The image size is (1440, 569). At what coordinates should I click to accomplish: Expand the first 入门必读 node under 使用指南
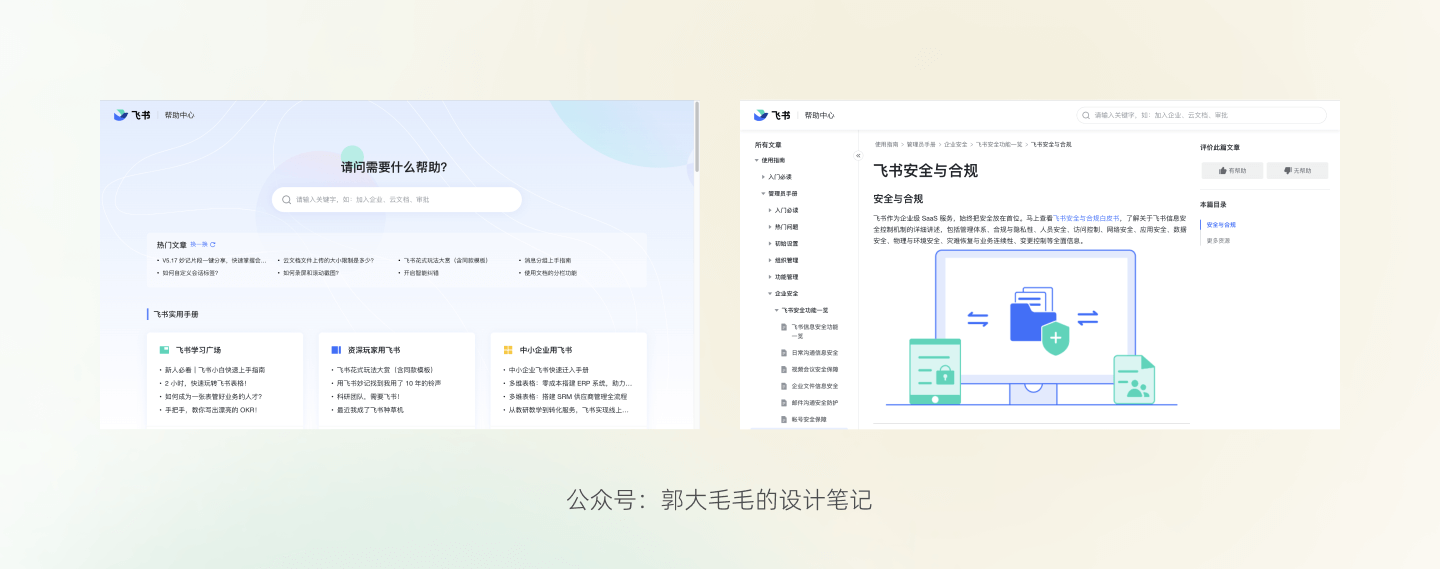(763, 177)
